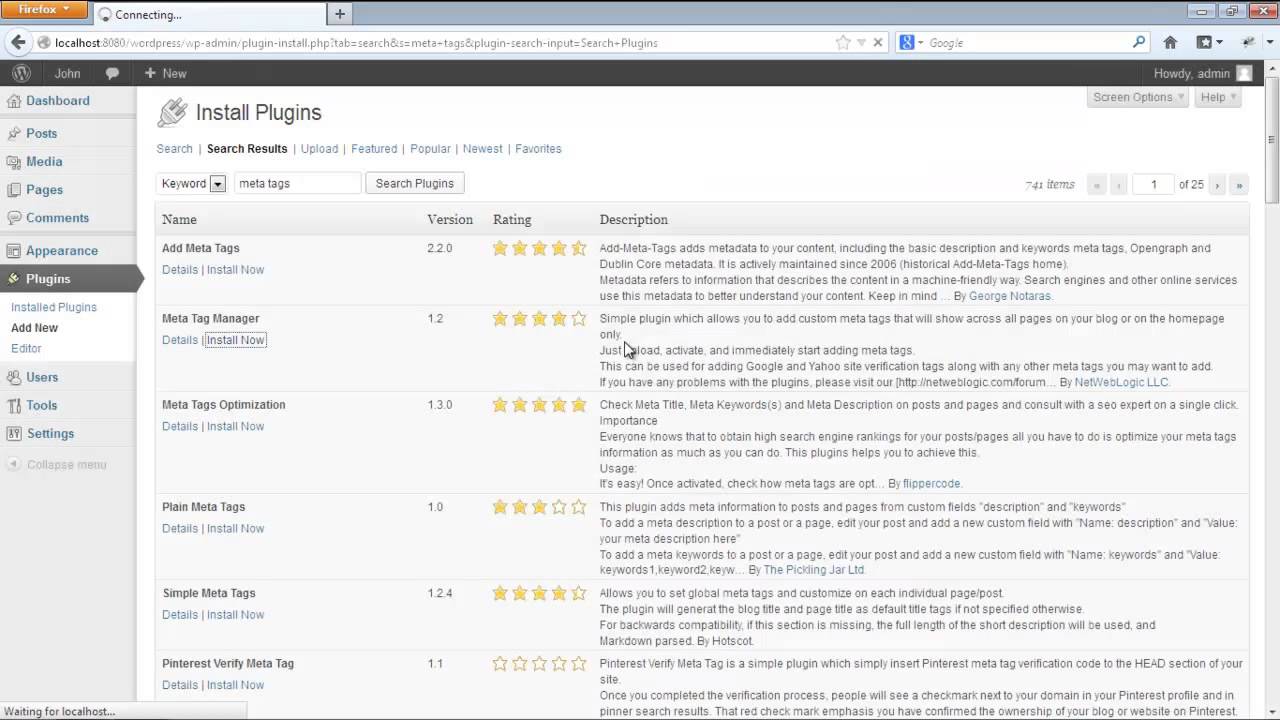This screenshot has height=720, width=1280.
Task: Click the Plugins plug icon in sidebar
Action: point(14,279)
